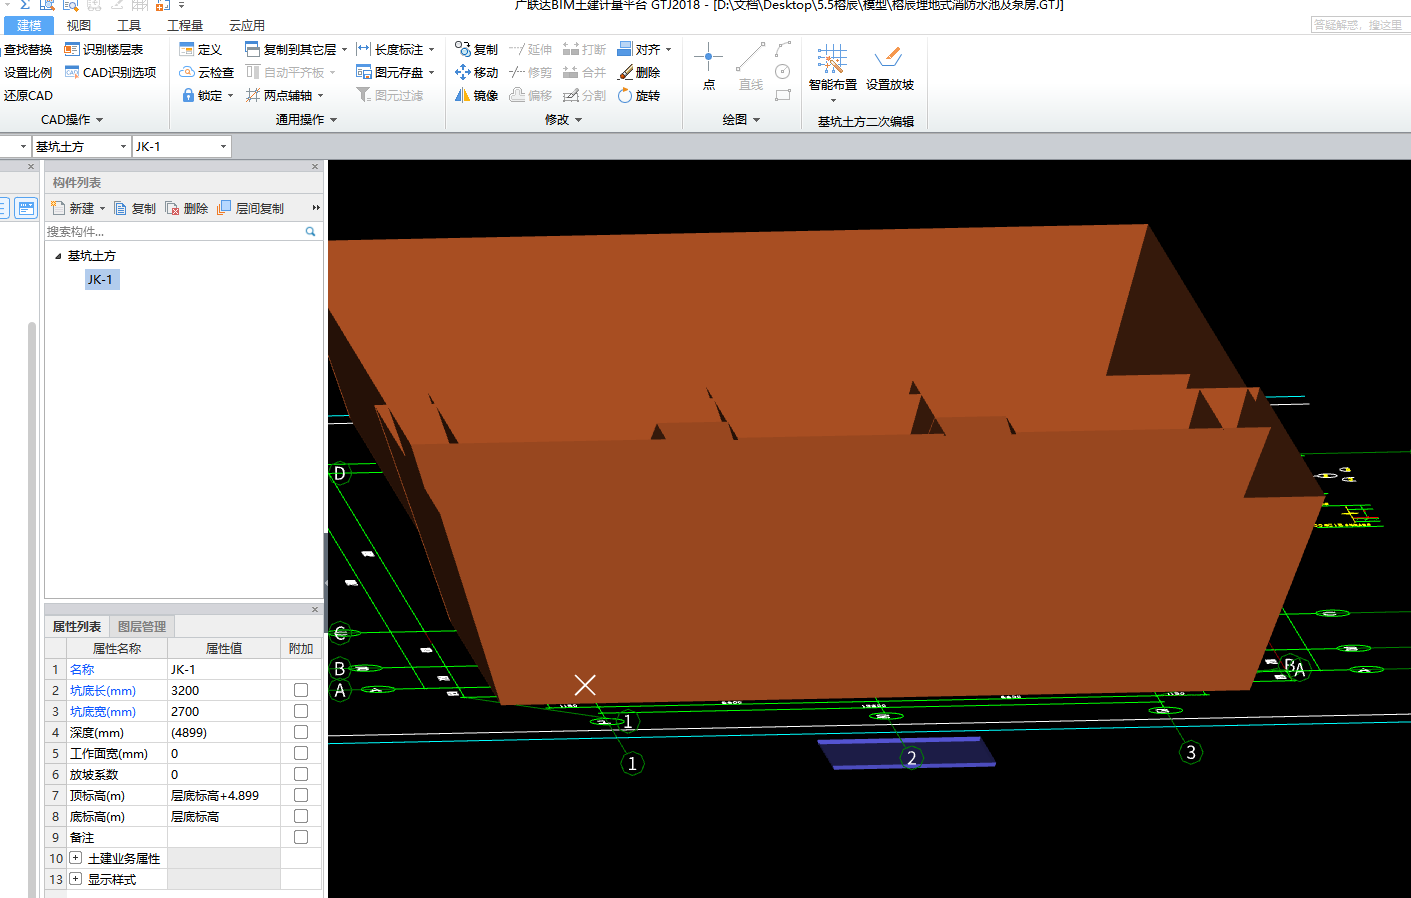Expand the CAD操作 group dropdown
Viewport: 1411px width, 898px height.
(99, 120)
